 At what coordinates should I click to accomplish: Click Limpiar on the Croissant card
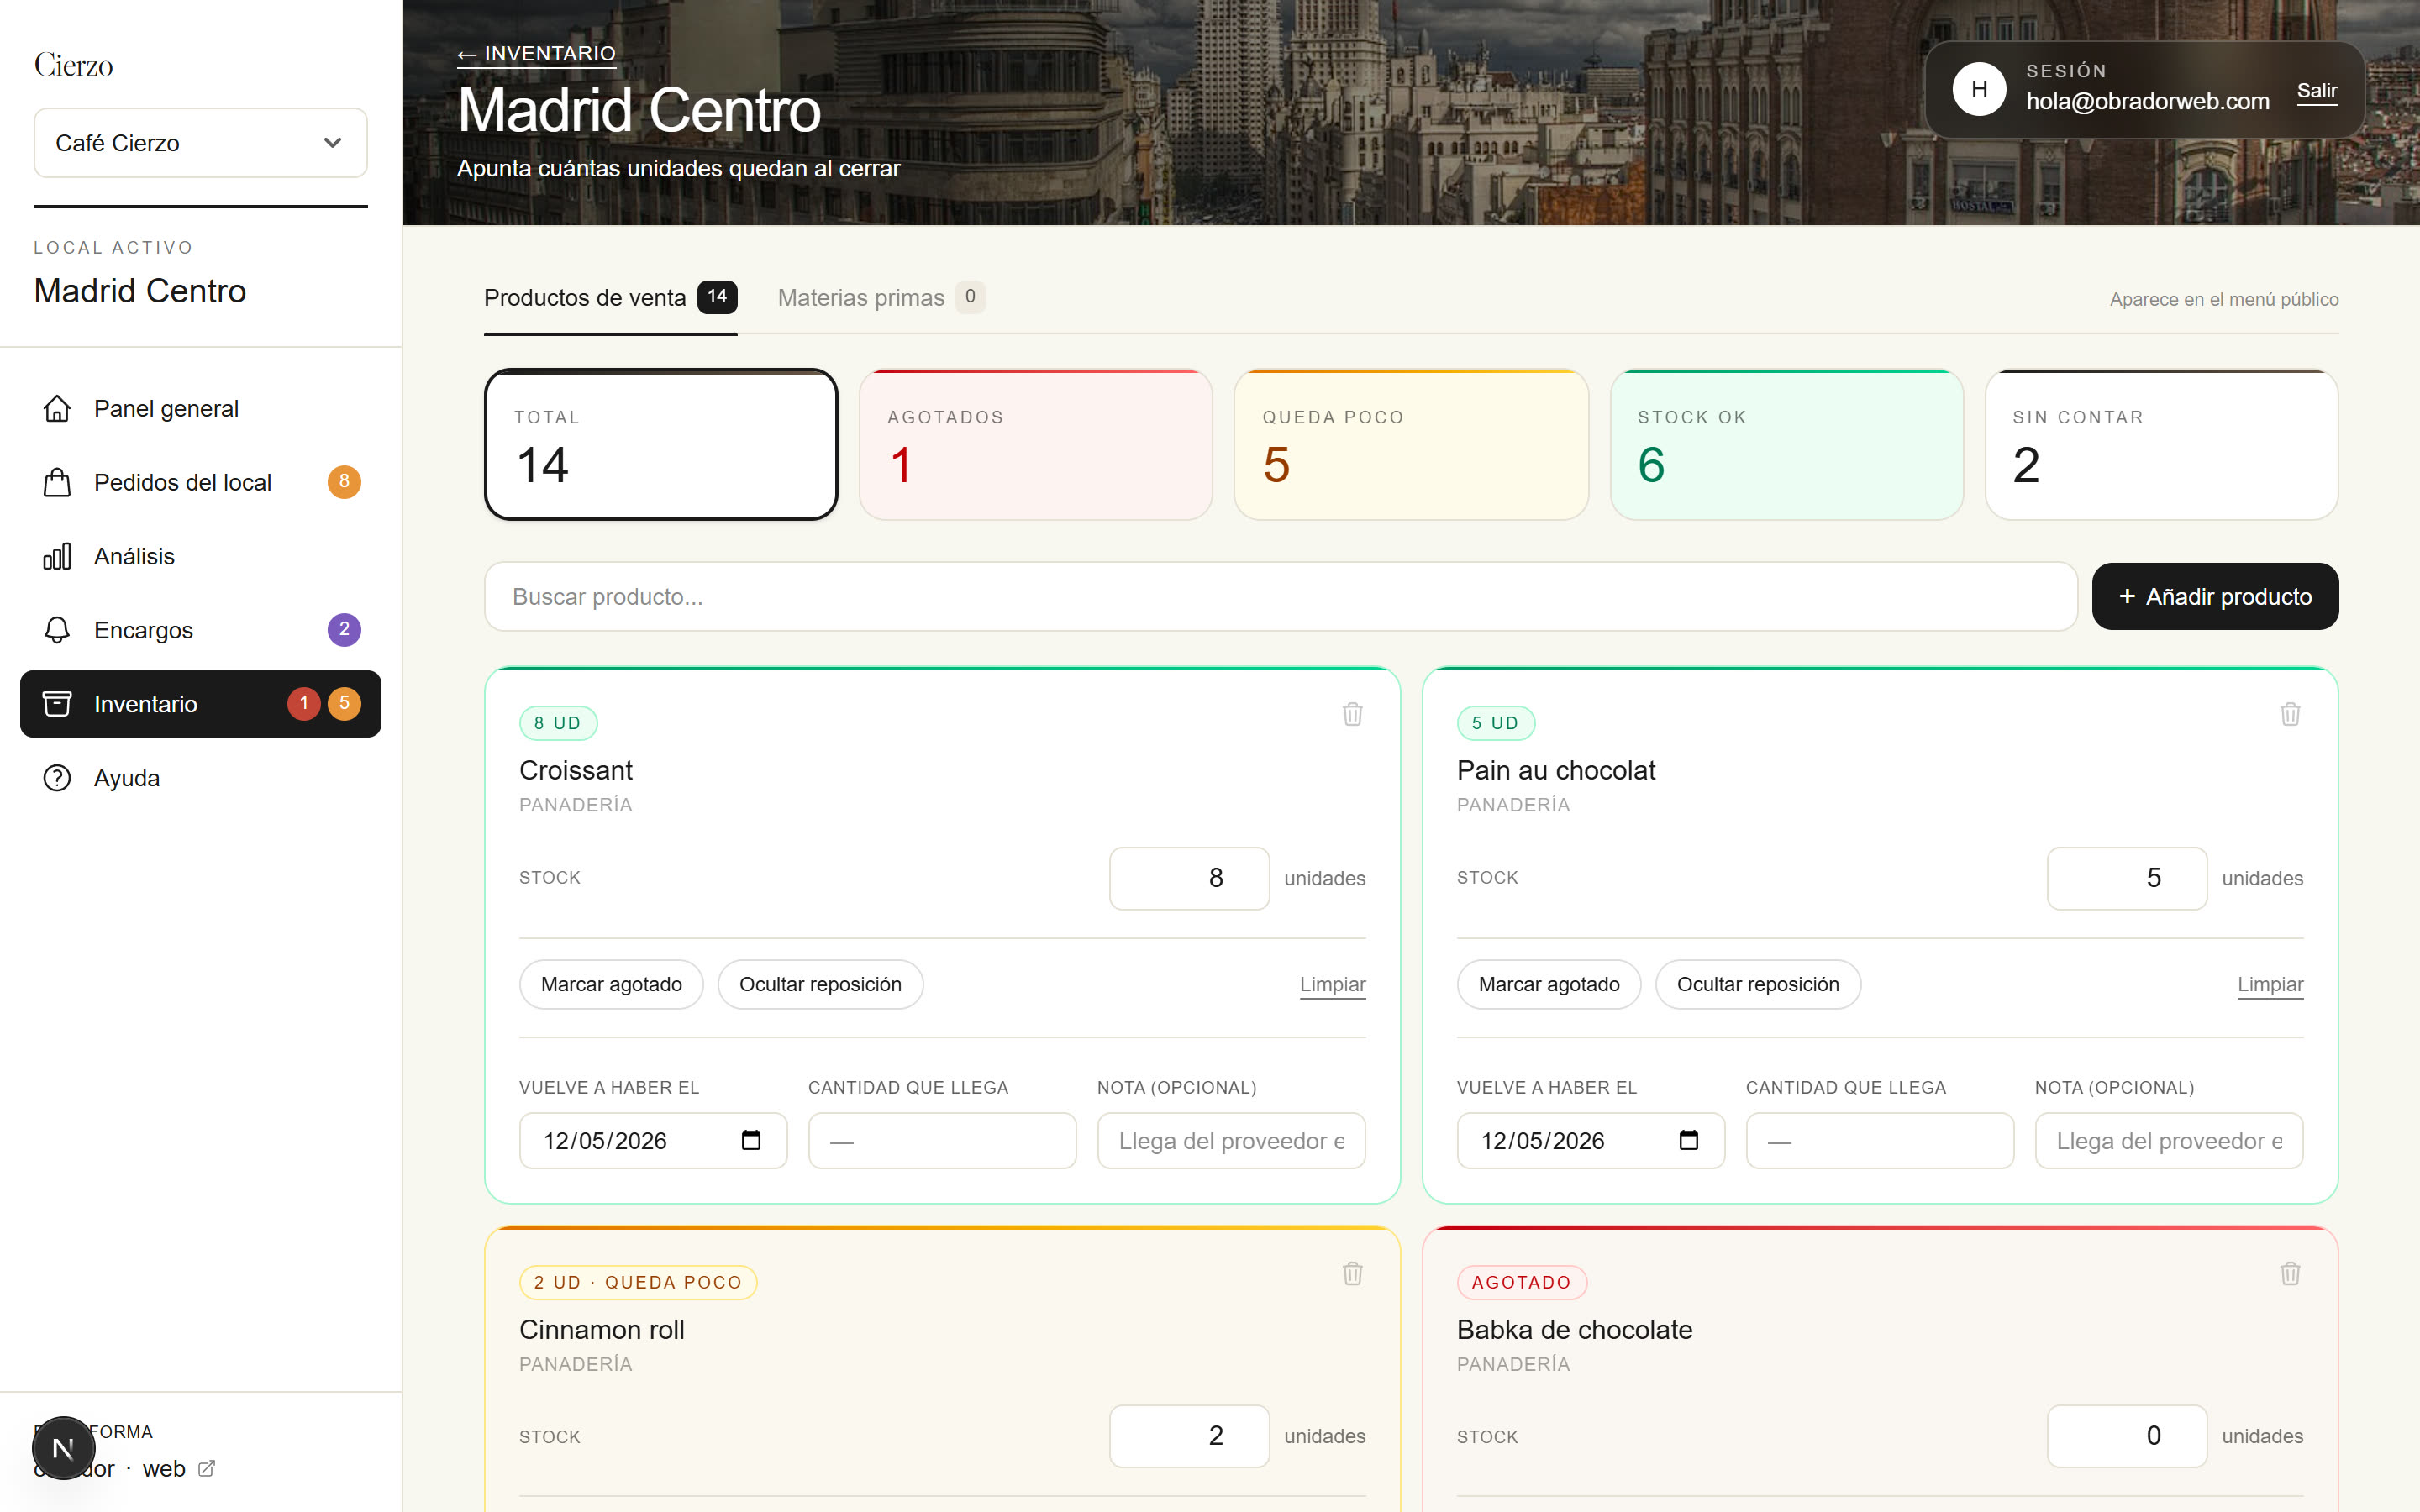tap(1333, 985)
